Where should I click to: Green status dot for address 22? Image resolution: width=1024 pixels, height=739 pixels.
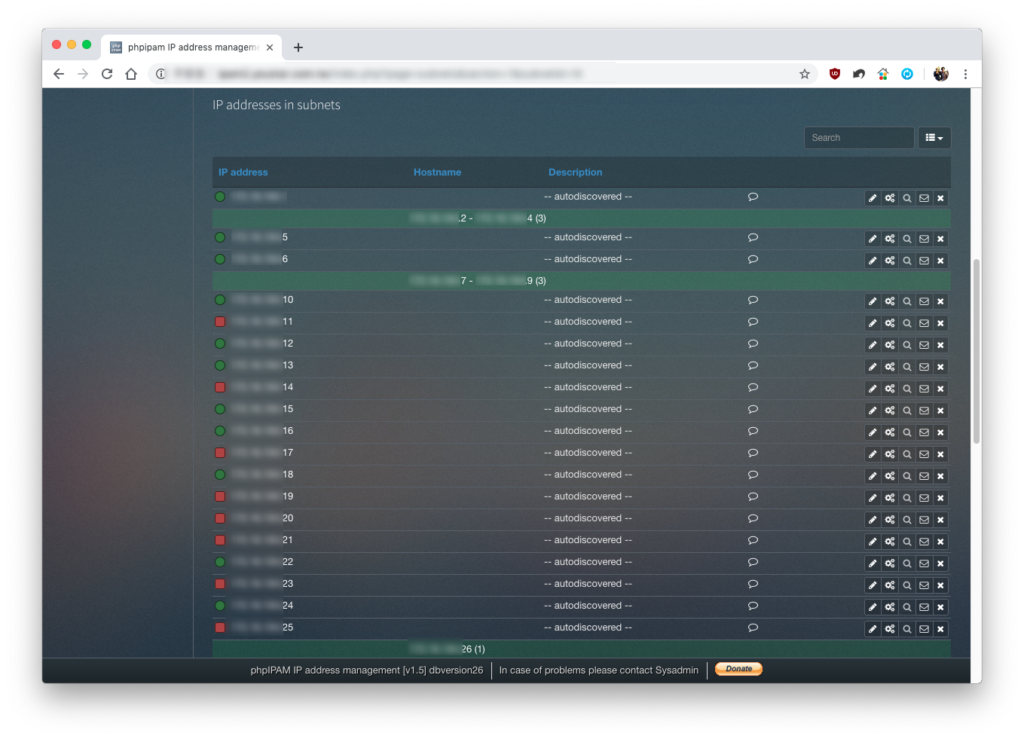tap(220, 562)
